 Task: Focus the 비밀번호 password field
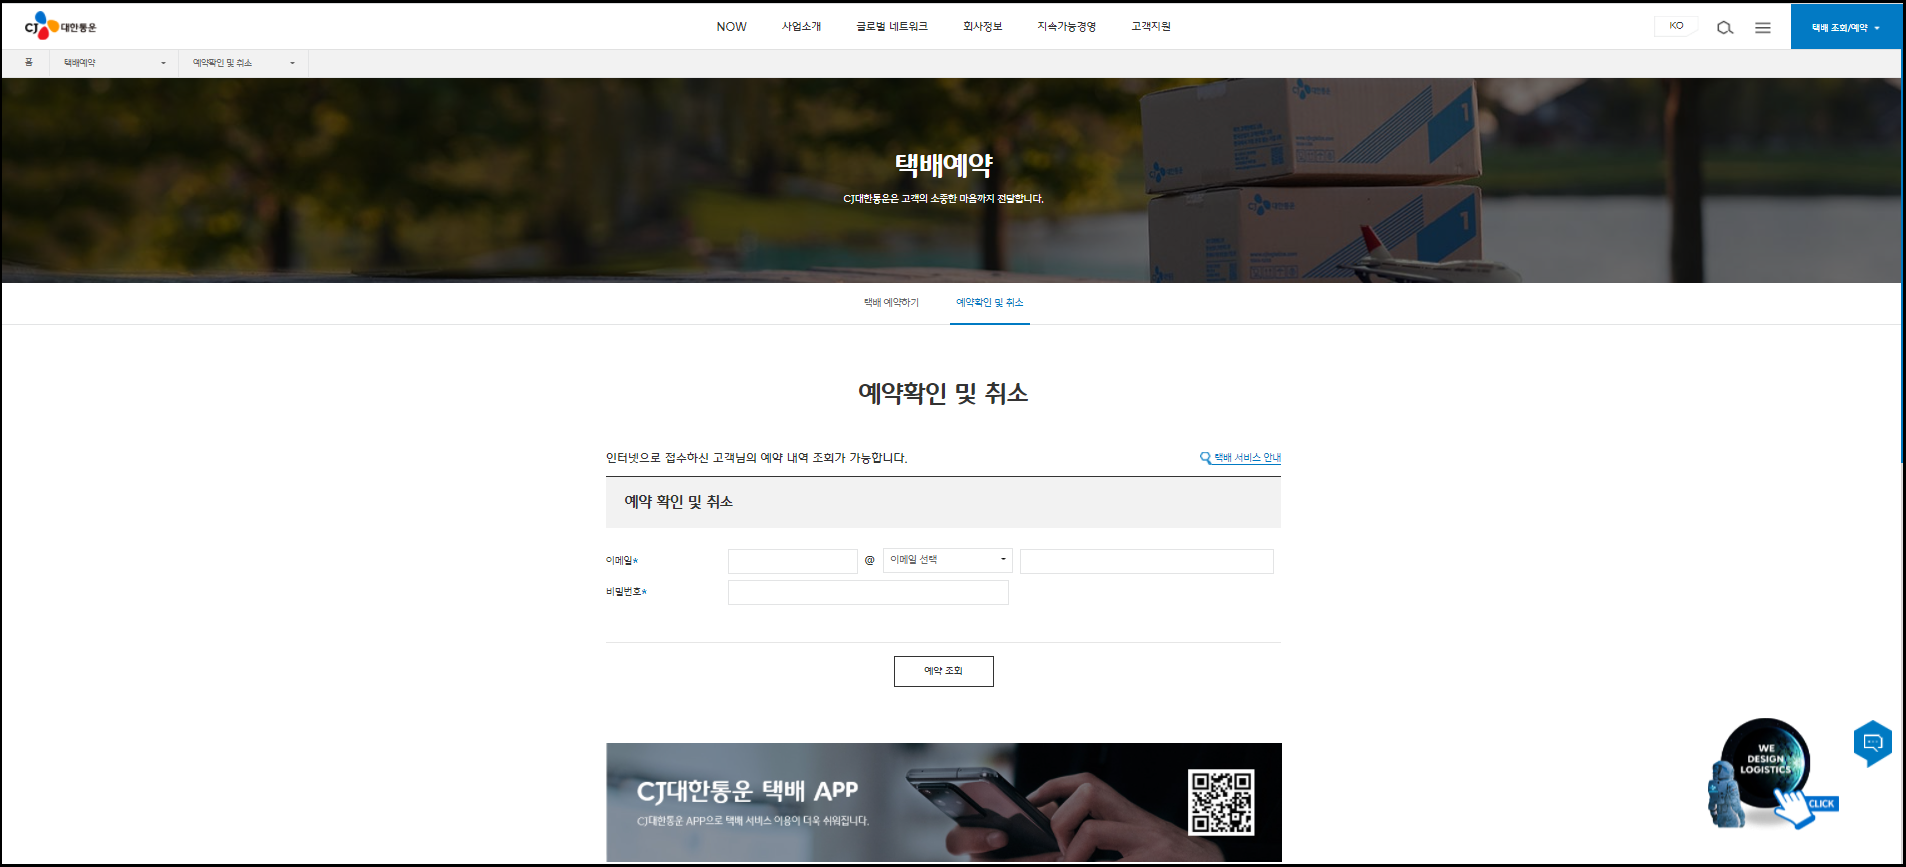coord(868,593)
